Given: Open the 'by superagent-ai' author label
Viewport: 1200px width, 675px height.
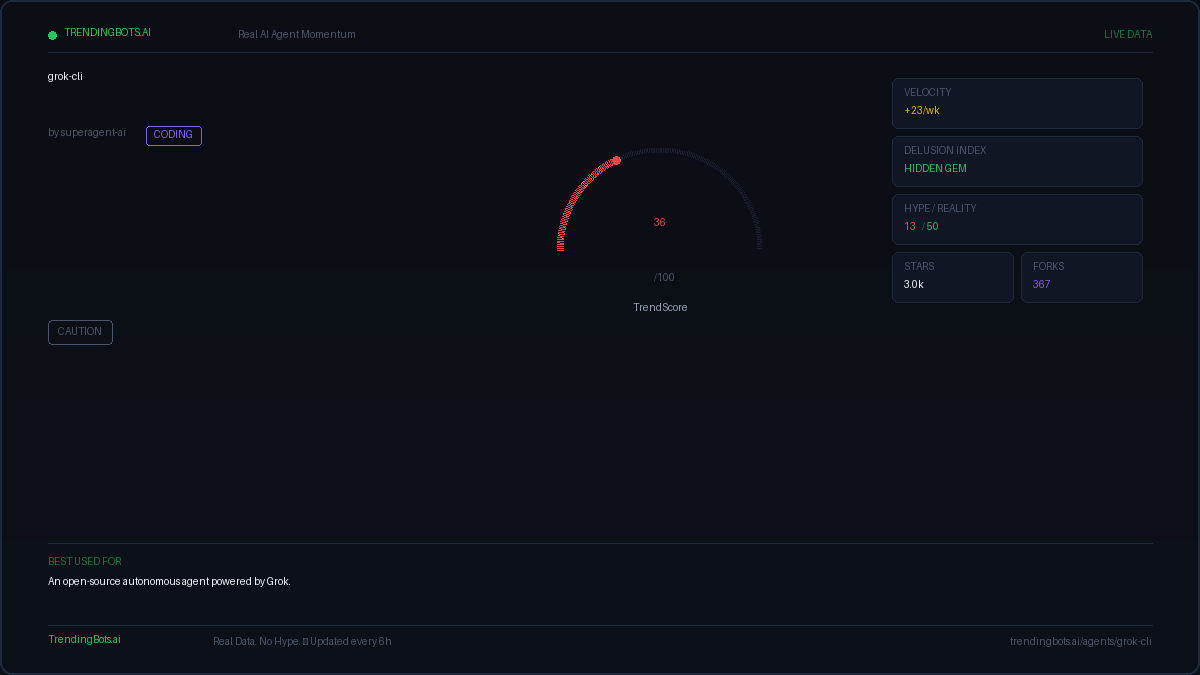Looking at the screenshot, I should [x=87, y=133].
